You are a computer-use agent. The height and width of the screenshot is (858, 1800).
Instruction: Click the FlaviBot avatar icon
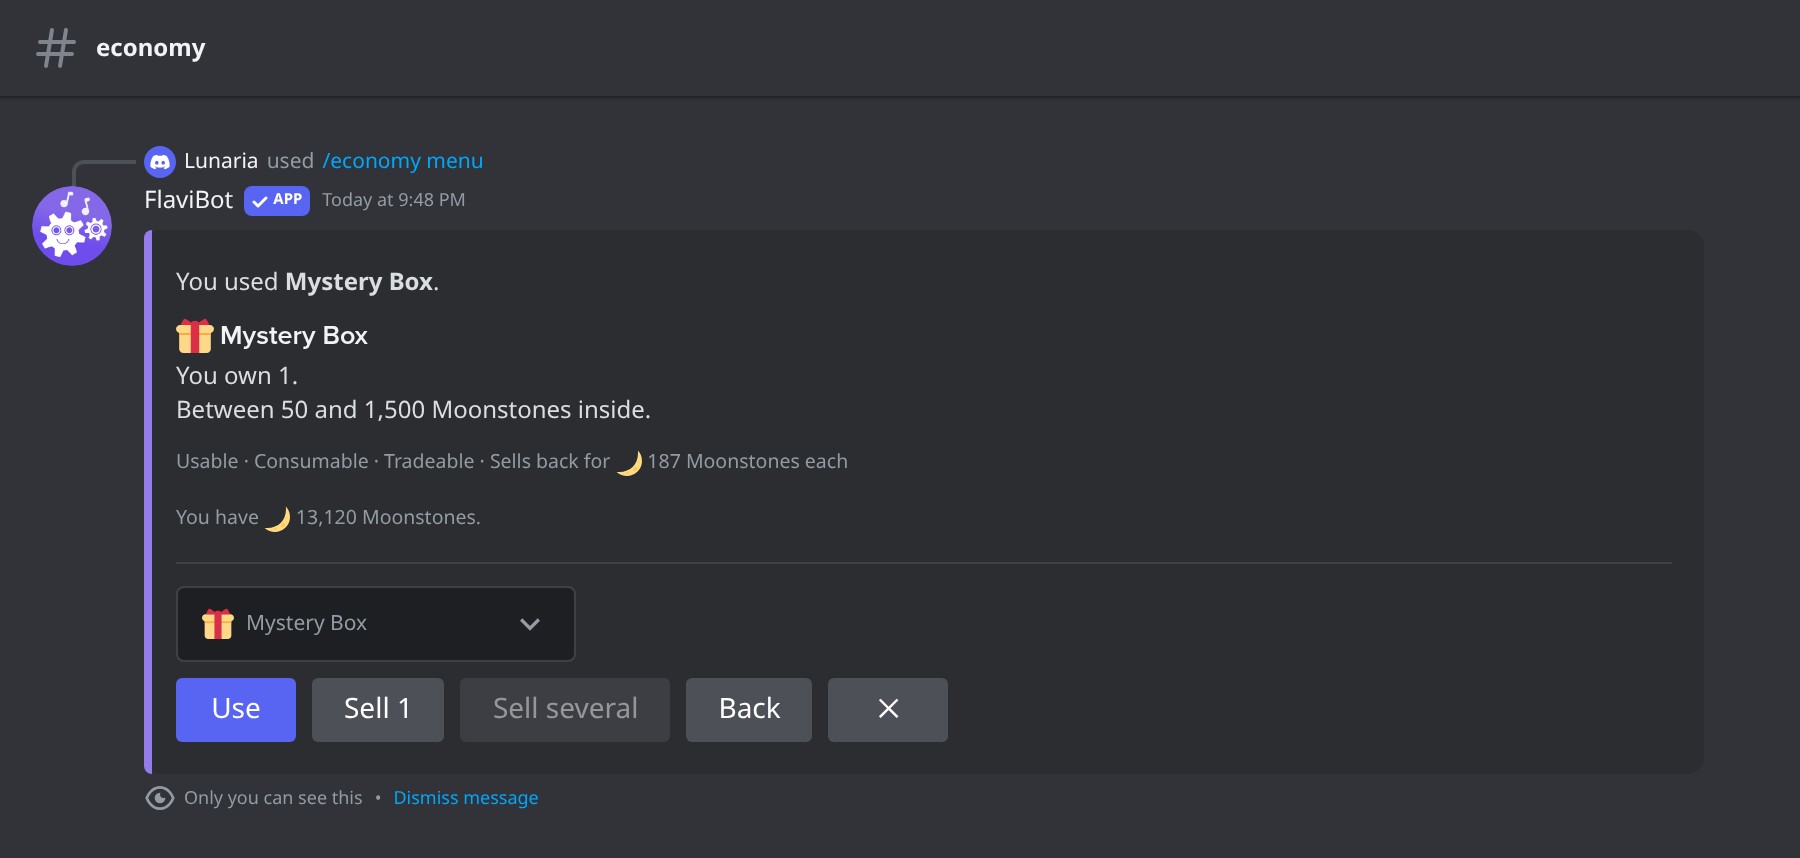point(72,226)
